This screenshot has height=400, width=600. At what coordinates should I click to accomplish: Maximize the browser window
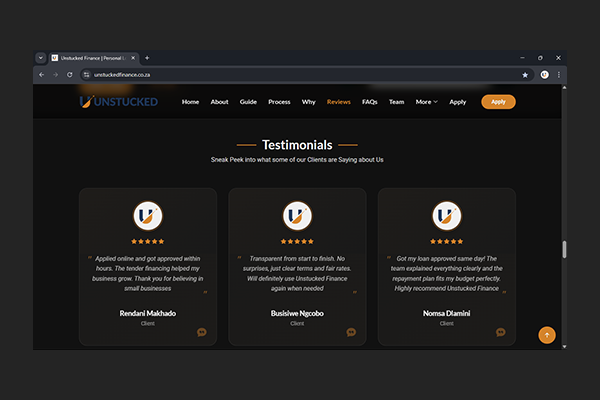pyautogui.click(x=540, y=58)
